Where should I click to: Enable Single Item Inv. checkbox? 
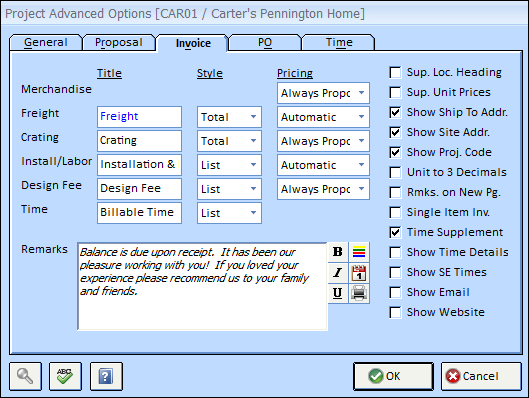click(x=395, y=212)
